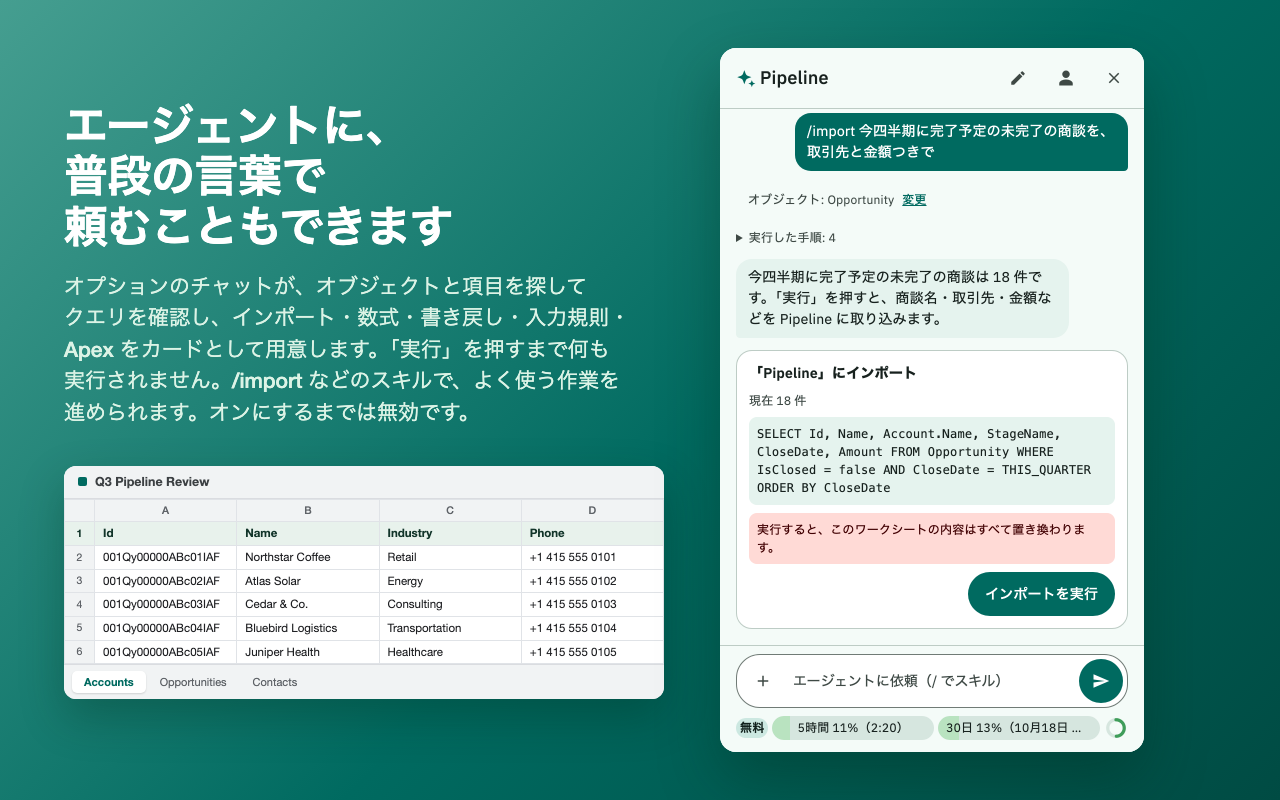Click the Transportation industry cell
Image resolution: width=1280 pixels, height=800 pixels.
click(450, 628)
